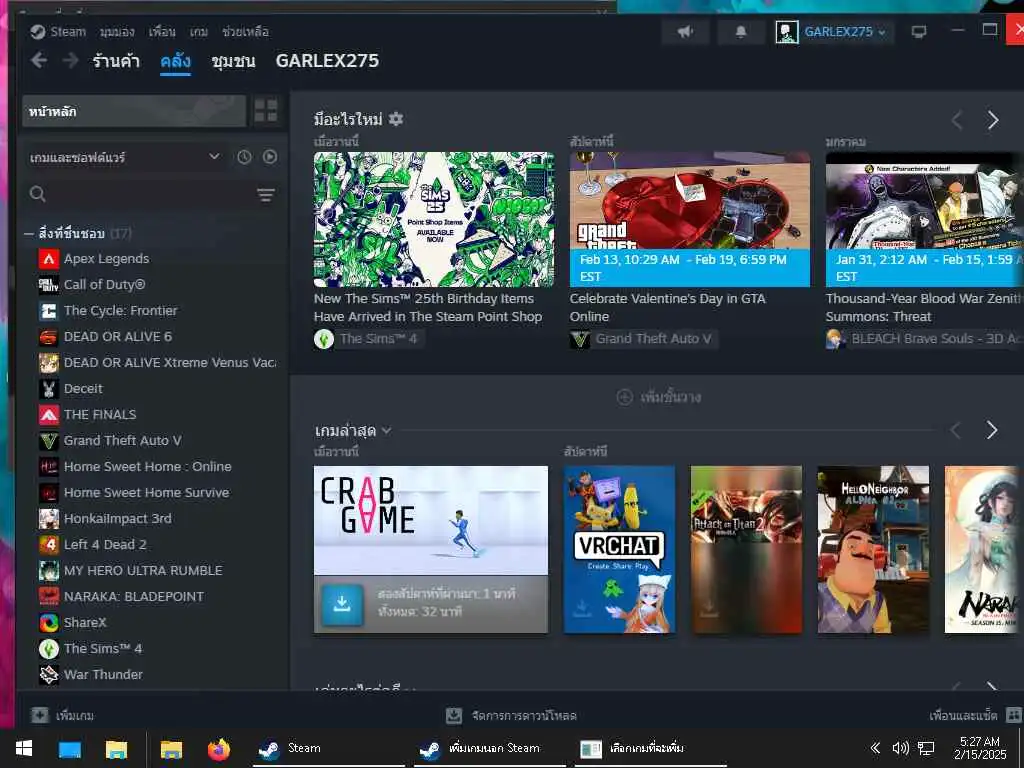
Task: Show next What's New items
Action: pyautogui.click(x=993, y=120)
